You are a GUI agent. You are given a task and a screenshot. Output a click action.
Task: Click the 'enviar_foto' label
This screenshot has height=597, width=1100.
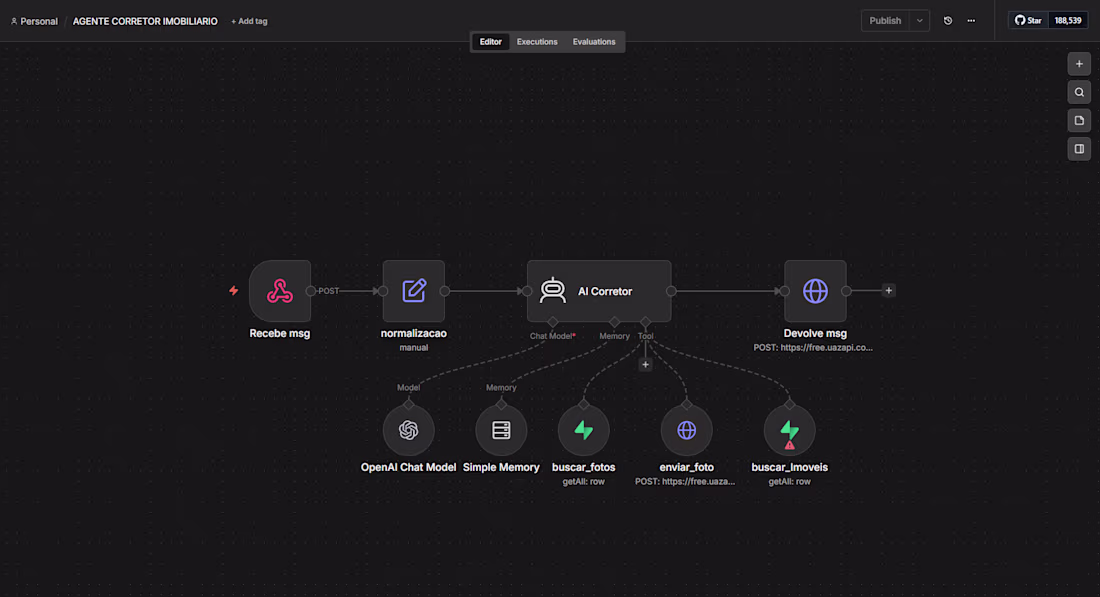click(x=686, y=467)
